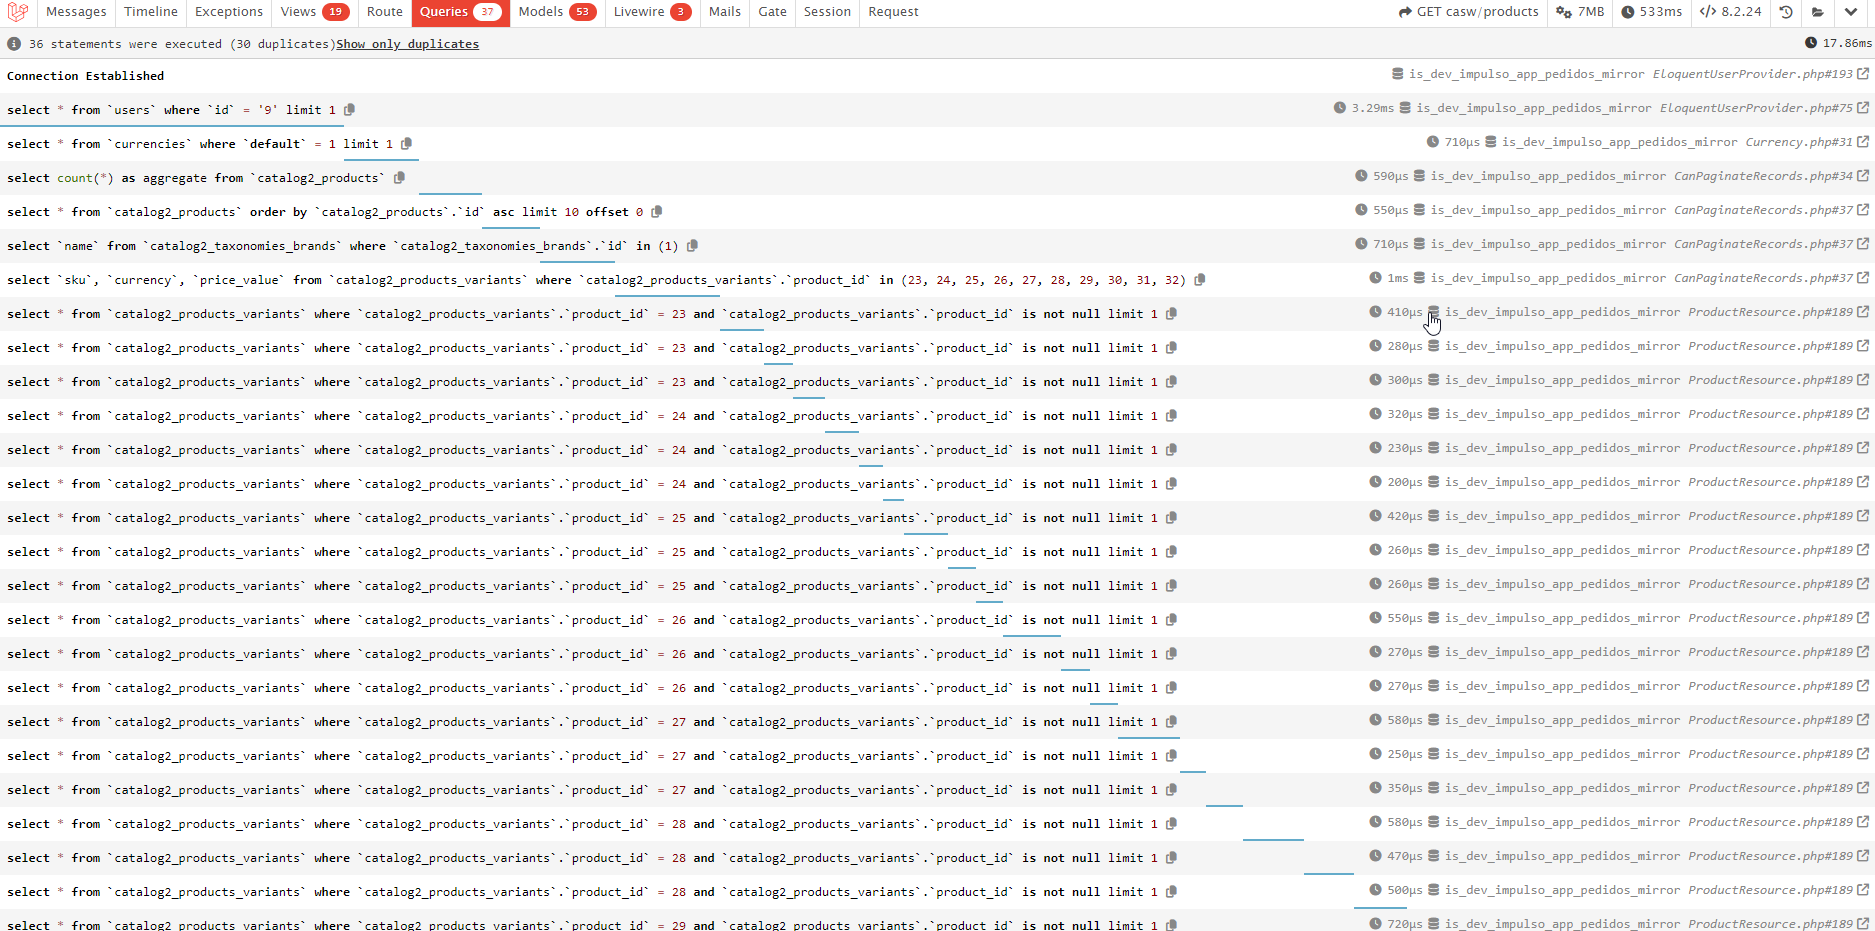Click the 7MB memory usage indicator
This screenshot has height=931, width=1875.
tap(1580, 12)
